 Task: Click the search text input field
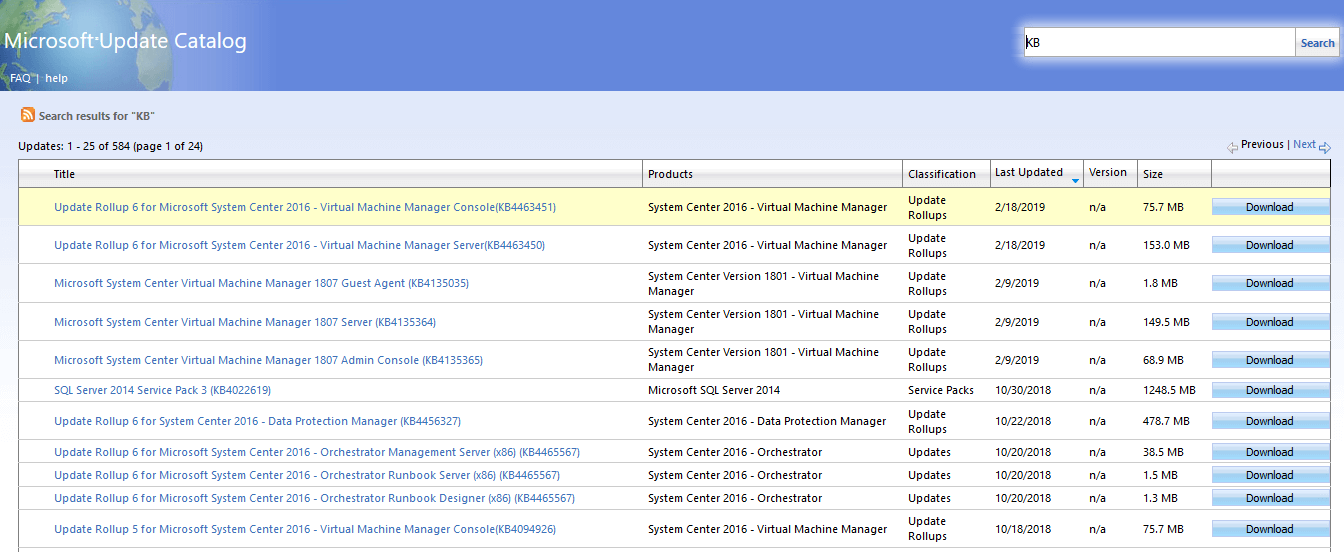pyautogui.click(x=1159, y=43)
